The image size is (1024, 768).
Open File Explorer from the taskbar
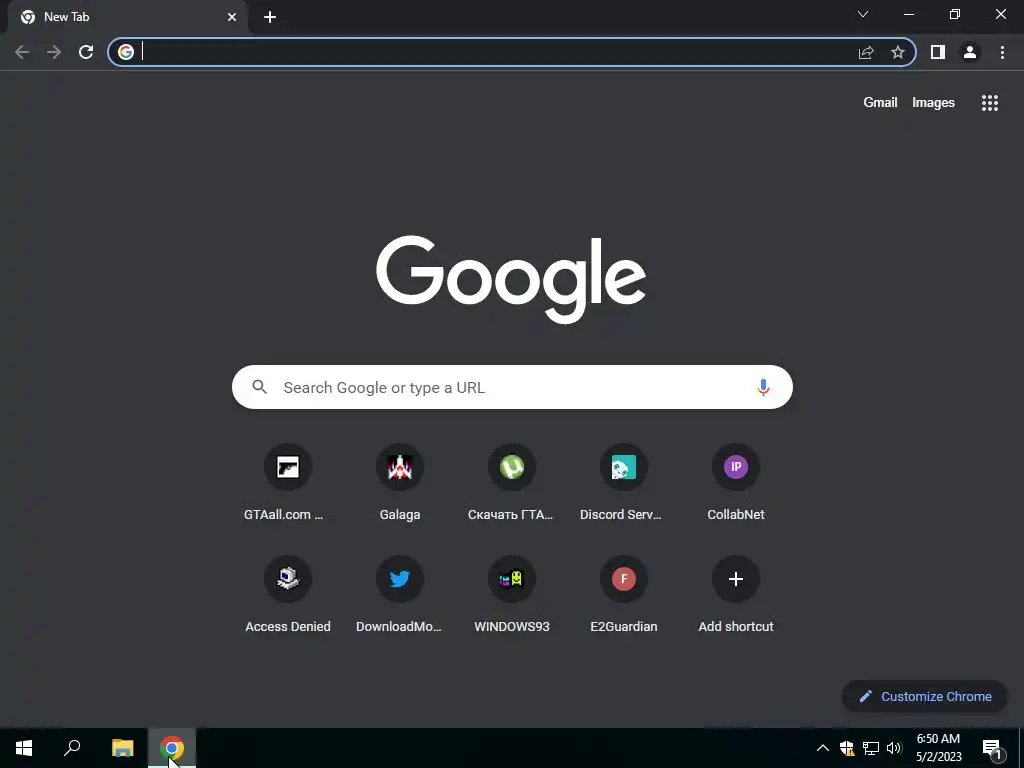[122, 748]
